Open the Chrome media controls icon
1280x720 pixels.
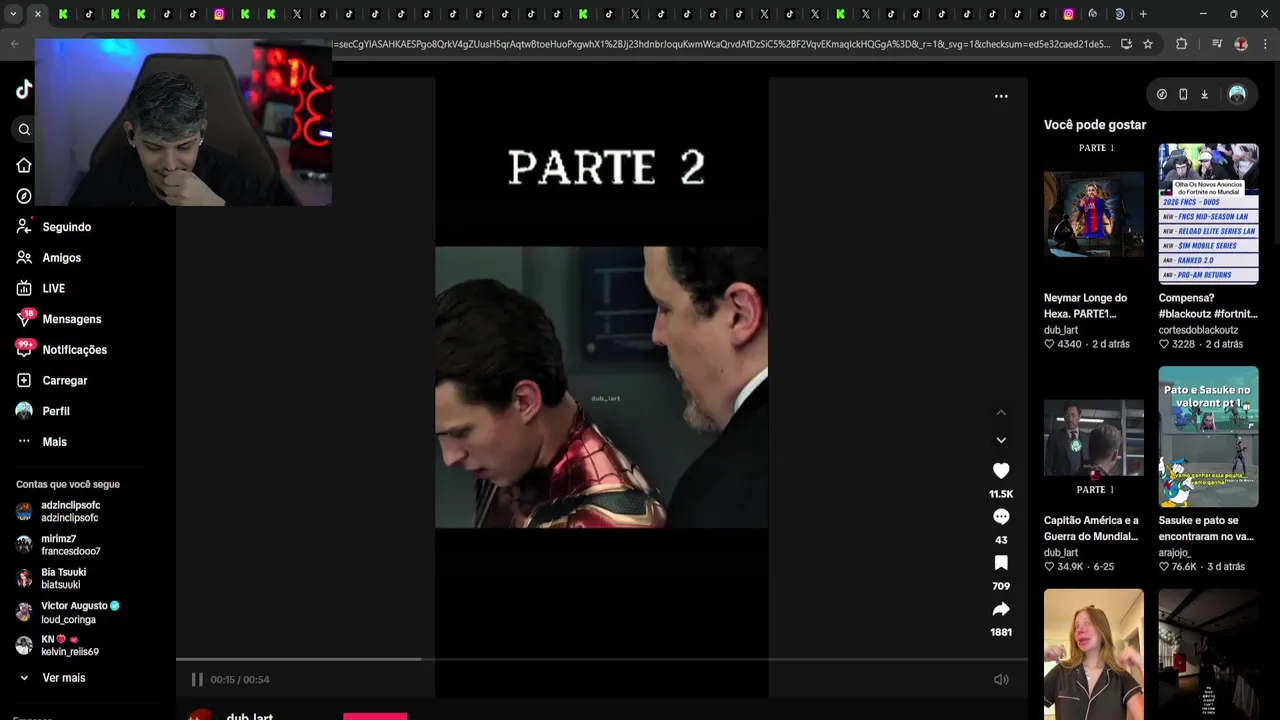pyautogui.click(x=1217, y=44)
